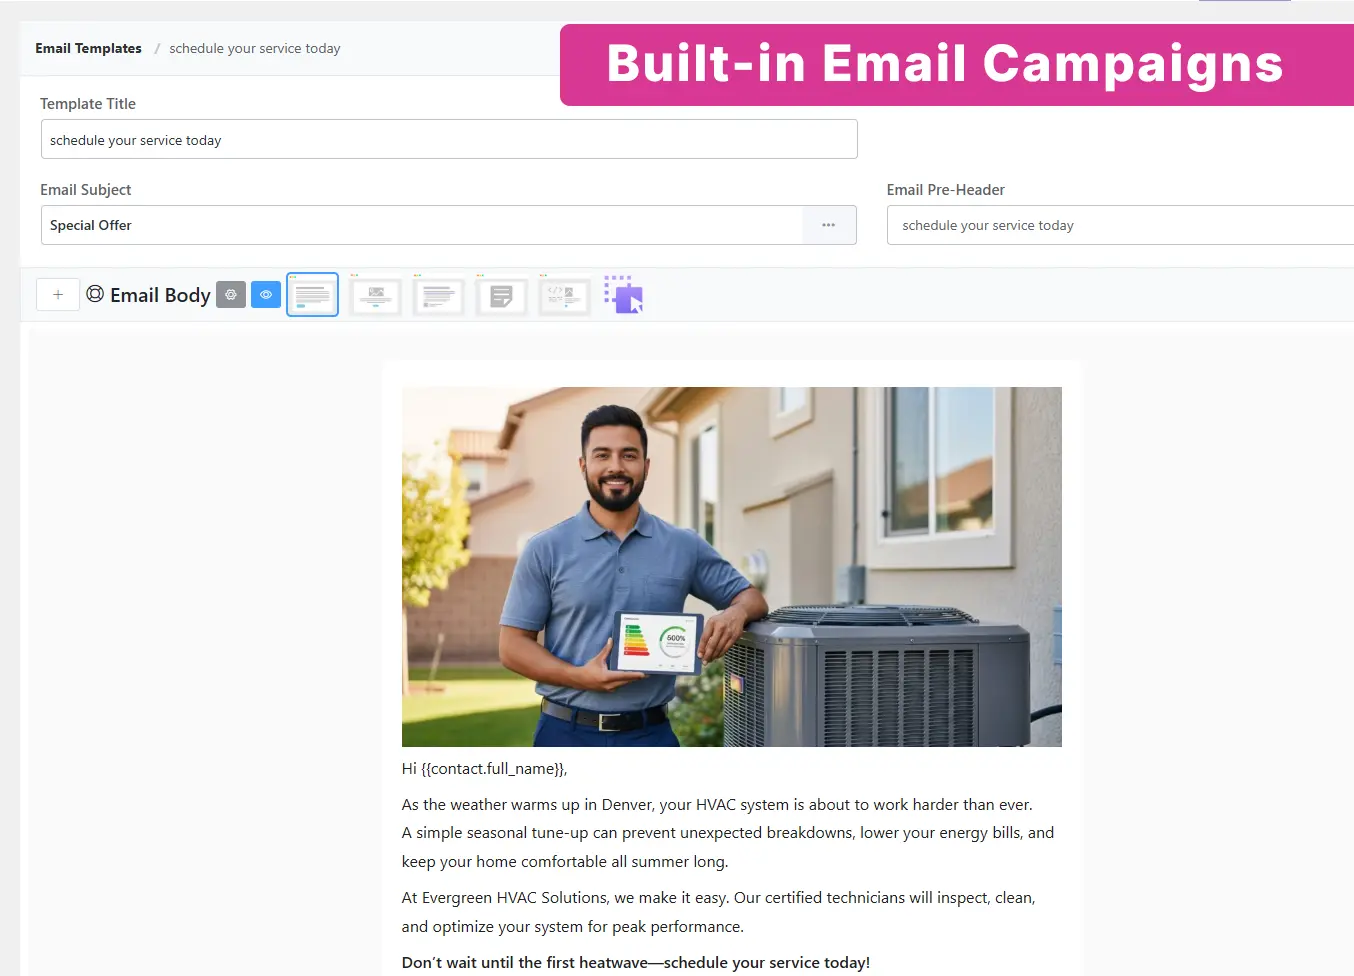Click the lifebuoy icon beside Email Body
The height and width of the screenshot is (976, 1354).
(95, 294)
